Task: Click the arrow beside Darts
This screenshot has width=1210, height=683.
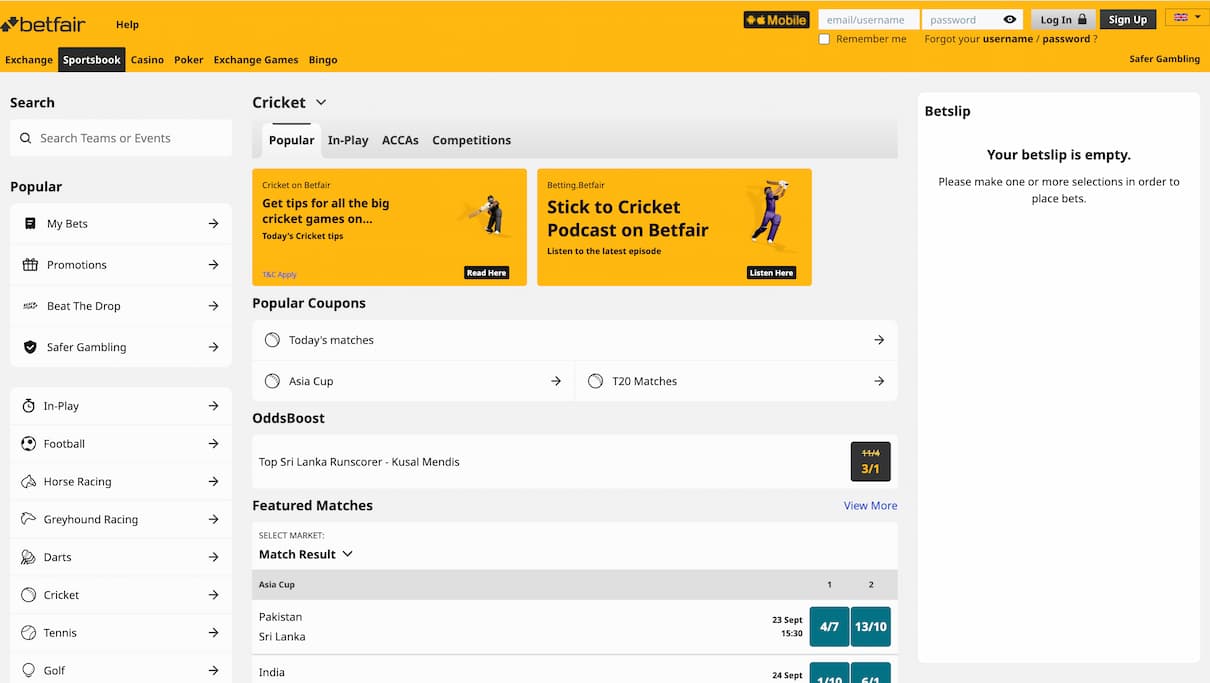Action: pyautogui.click(x=213, y=557)
